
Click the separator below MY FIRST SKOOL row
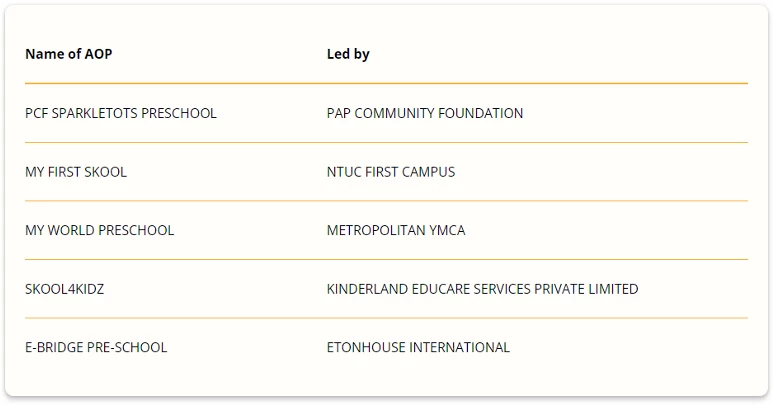(387, 201)
